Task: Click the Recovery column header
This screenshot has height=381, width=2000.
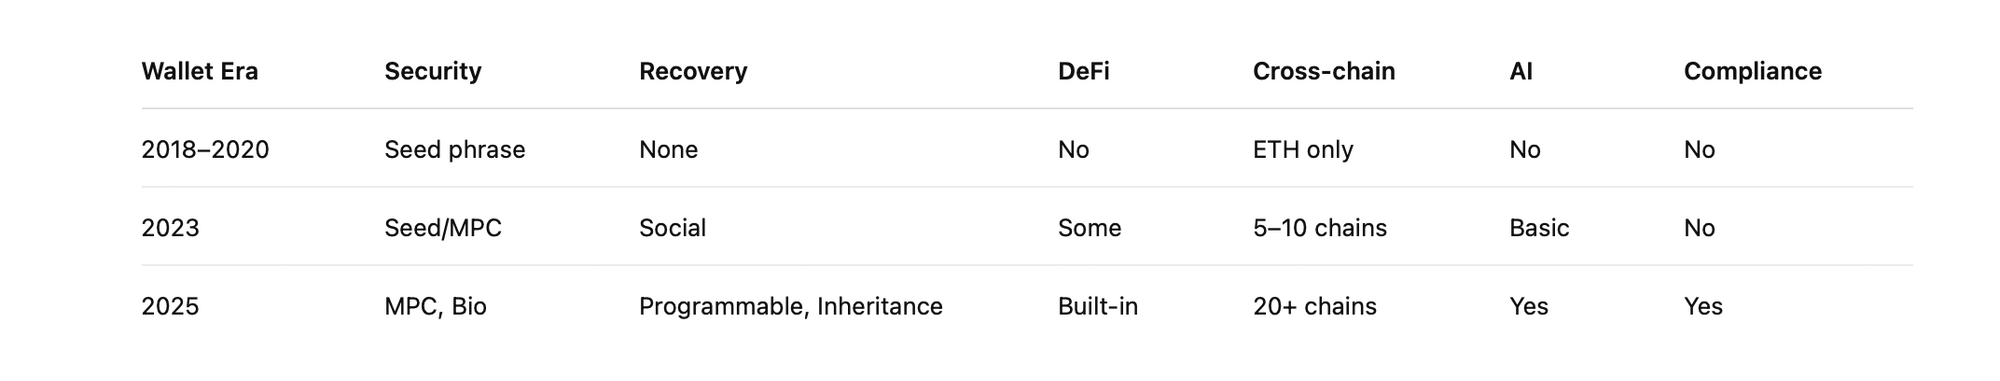Action: click(x=693, y=71)
